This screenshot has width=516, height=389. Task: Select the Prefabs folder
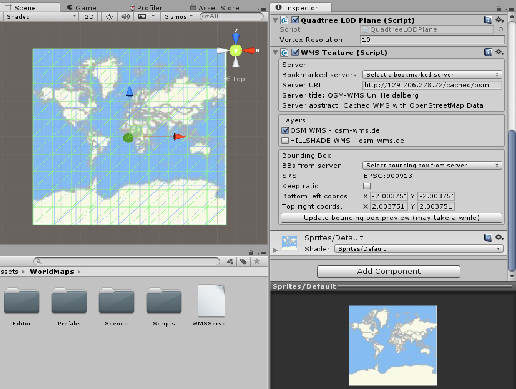[69, 307]
